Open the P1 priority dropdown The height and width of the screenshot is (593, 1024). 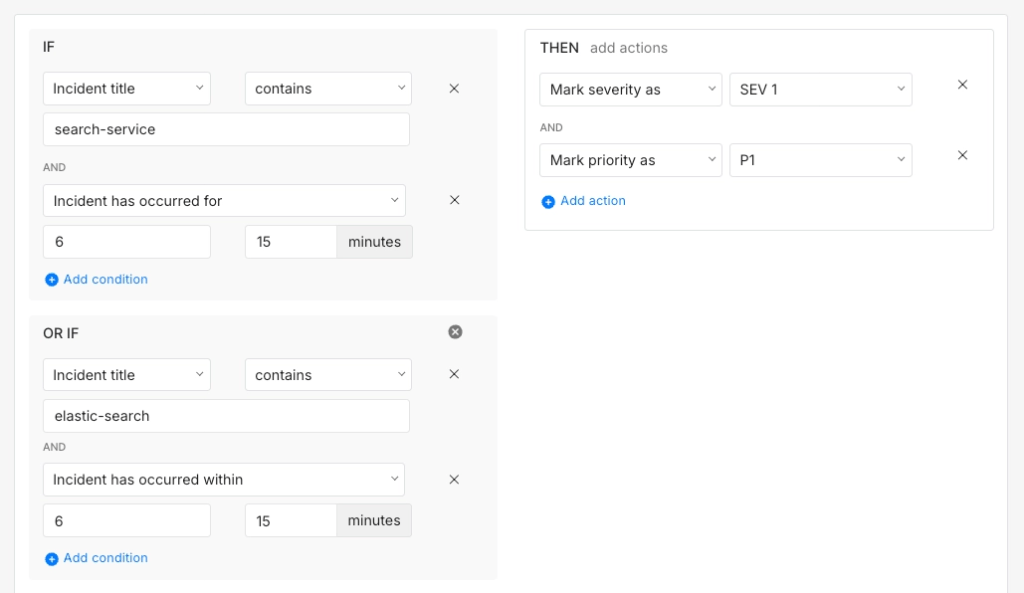click(x=820, y=160)
